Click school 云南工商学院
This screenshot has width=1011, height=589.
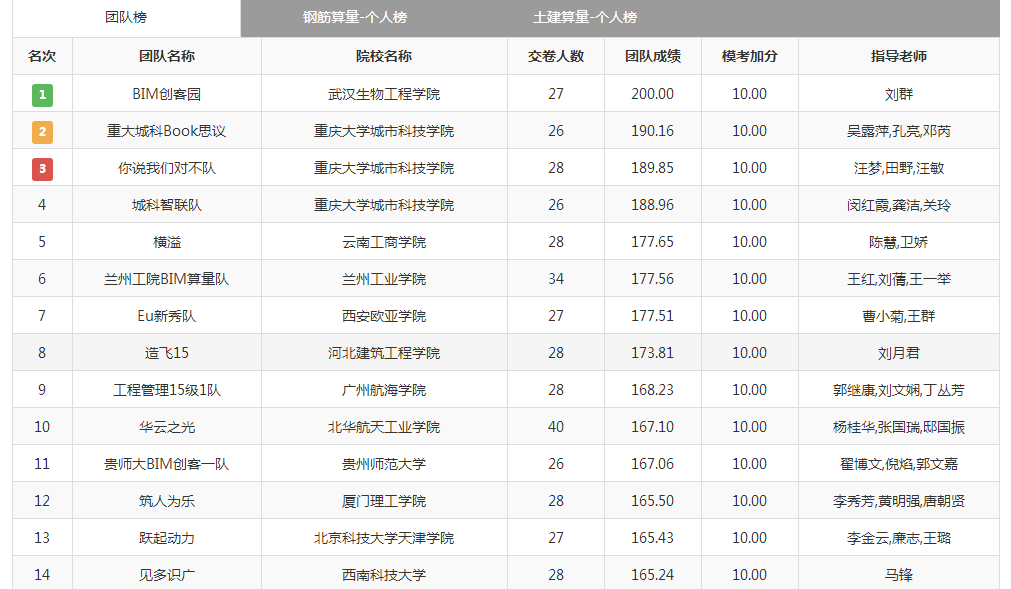pos(384,242)
